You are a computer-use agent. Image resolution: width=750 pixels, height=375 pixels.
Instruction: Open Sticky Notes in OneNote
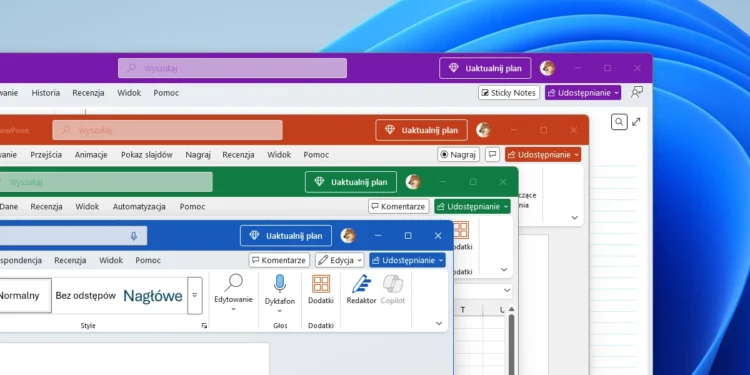[x=509, y=93]
